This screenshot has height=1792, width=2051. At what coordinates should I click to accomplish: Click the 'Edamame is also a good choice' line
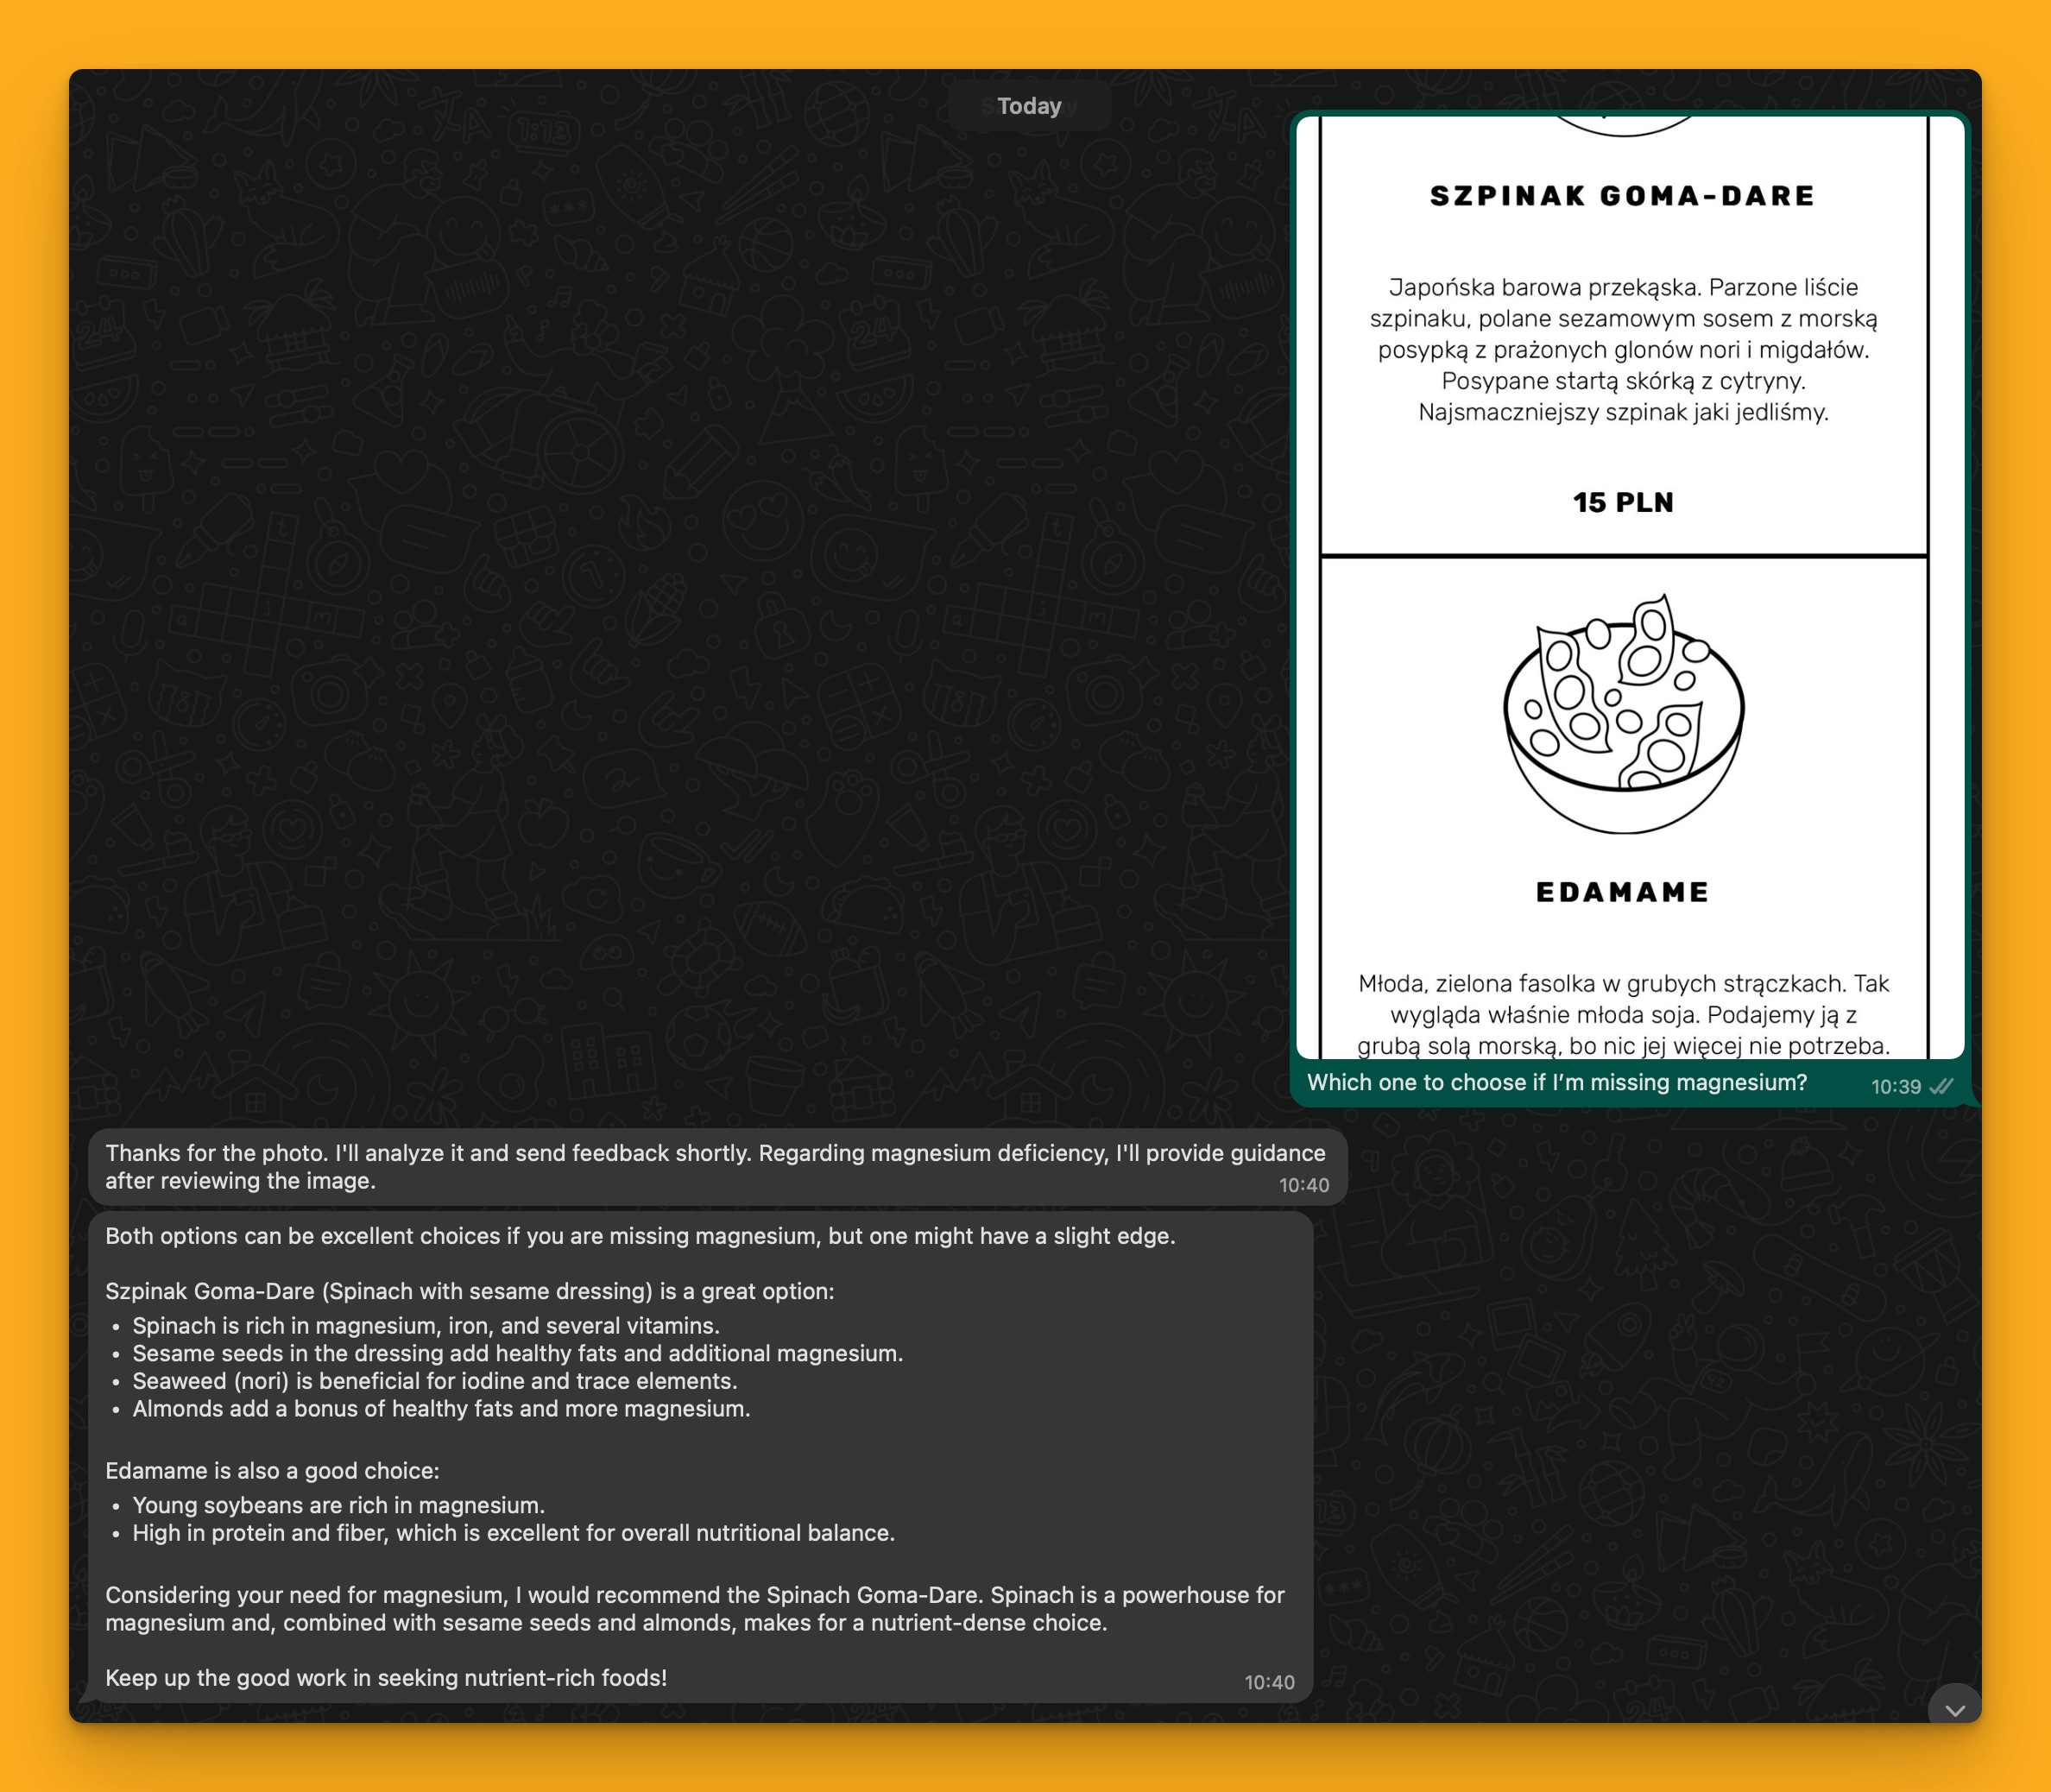[272, 1470]
